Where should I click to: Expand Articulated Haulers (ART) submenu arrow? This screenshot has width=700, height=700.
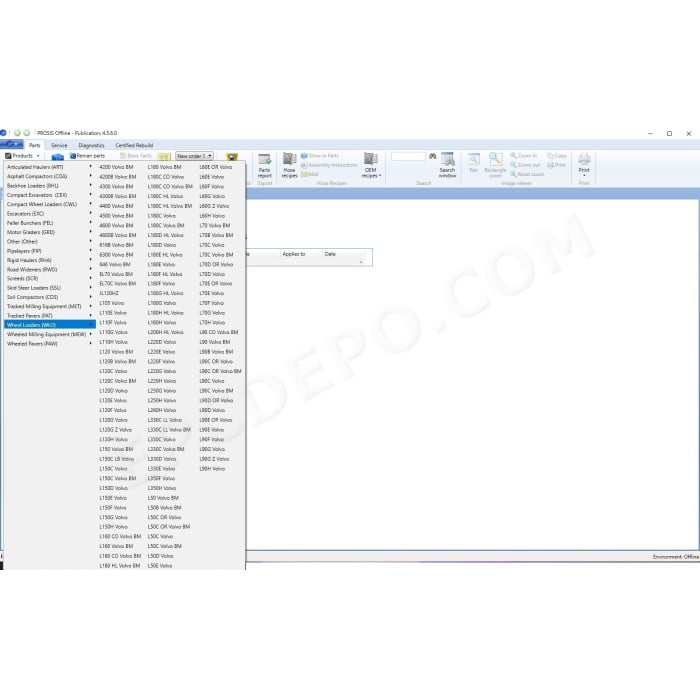91,167
